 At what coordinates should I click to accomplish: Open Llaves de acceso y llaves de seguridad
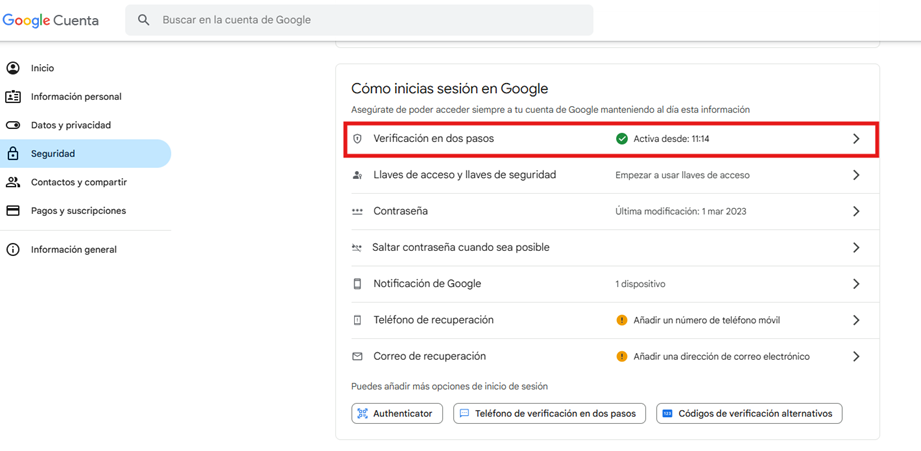click(615, 175)
